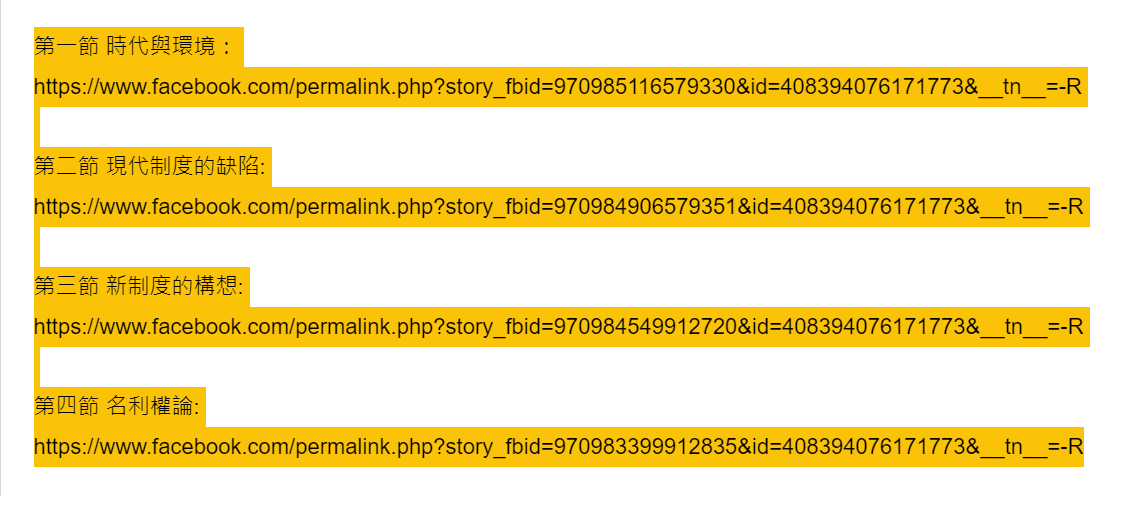The width and height of the screenshot is (1138, 520).
Task: Open the Facebook link under 第三節 新制度的構想
Action: 559,327
